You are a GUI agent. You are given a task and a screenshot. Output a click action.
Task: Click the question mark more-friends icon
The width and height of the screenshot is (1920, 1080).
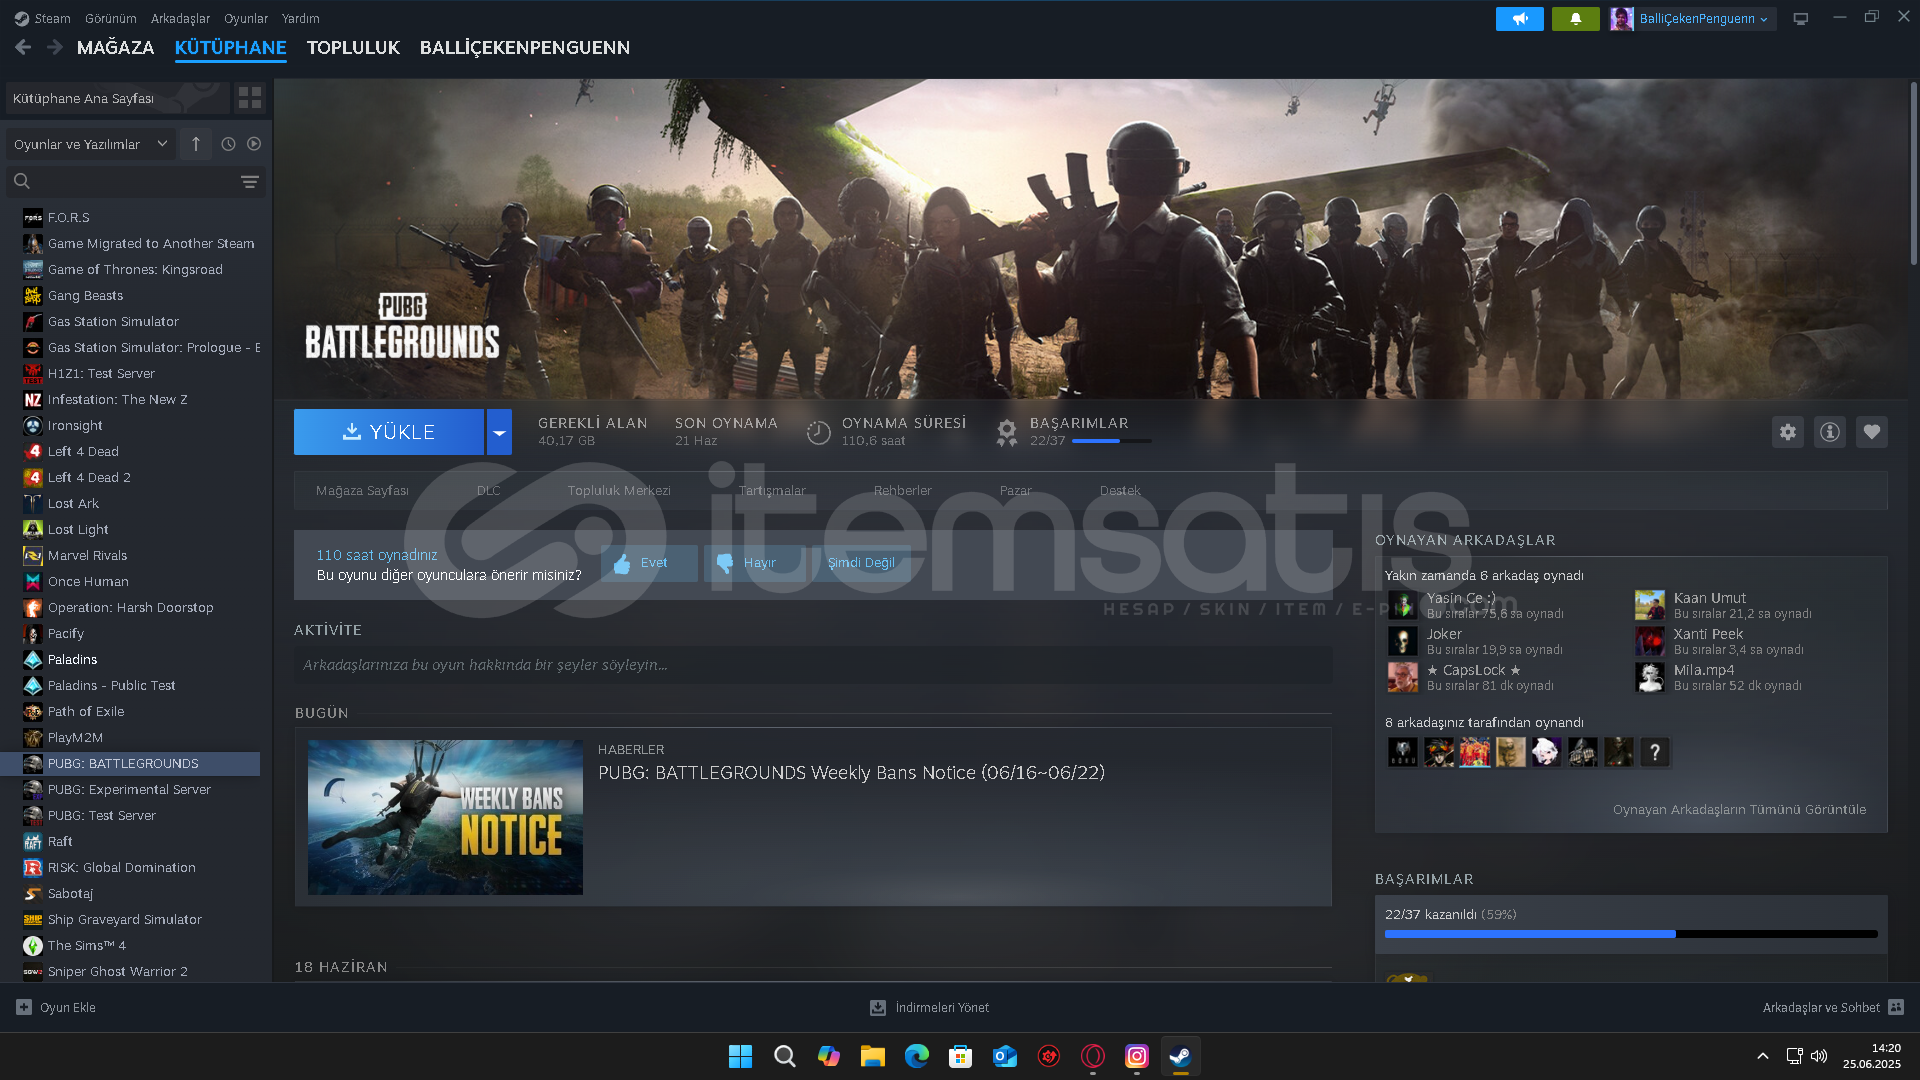[1655, 752]
